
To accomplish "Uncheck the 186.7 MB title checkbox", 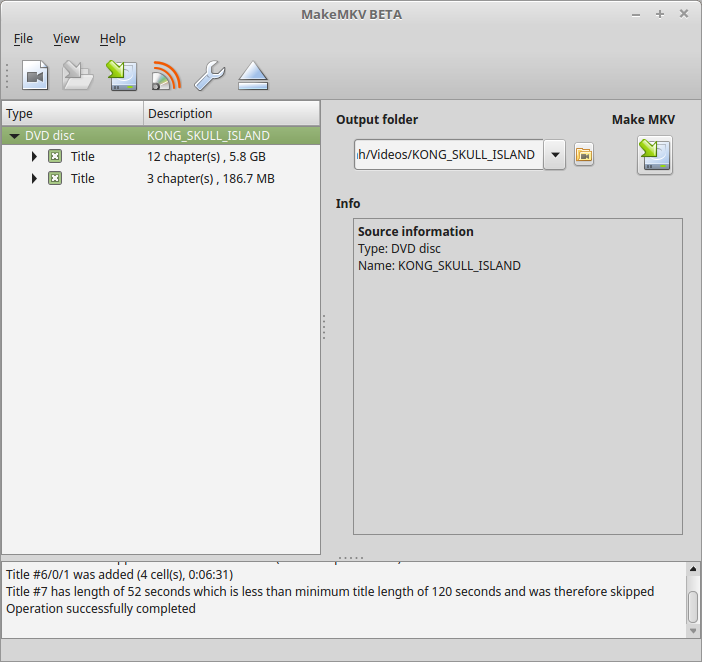I will pos(55,179).
